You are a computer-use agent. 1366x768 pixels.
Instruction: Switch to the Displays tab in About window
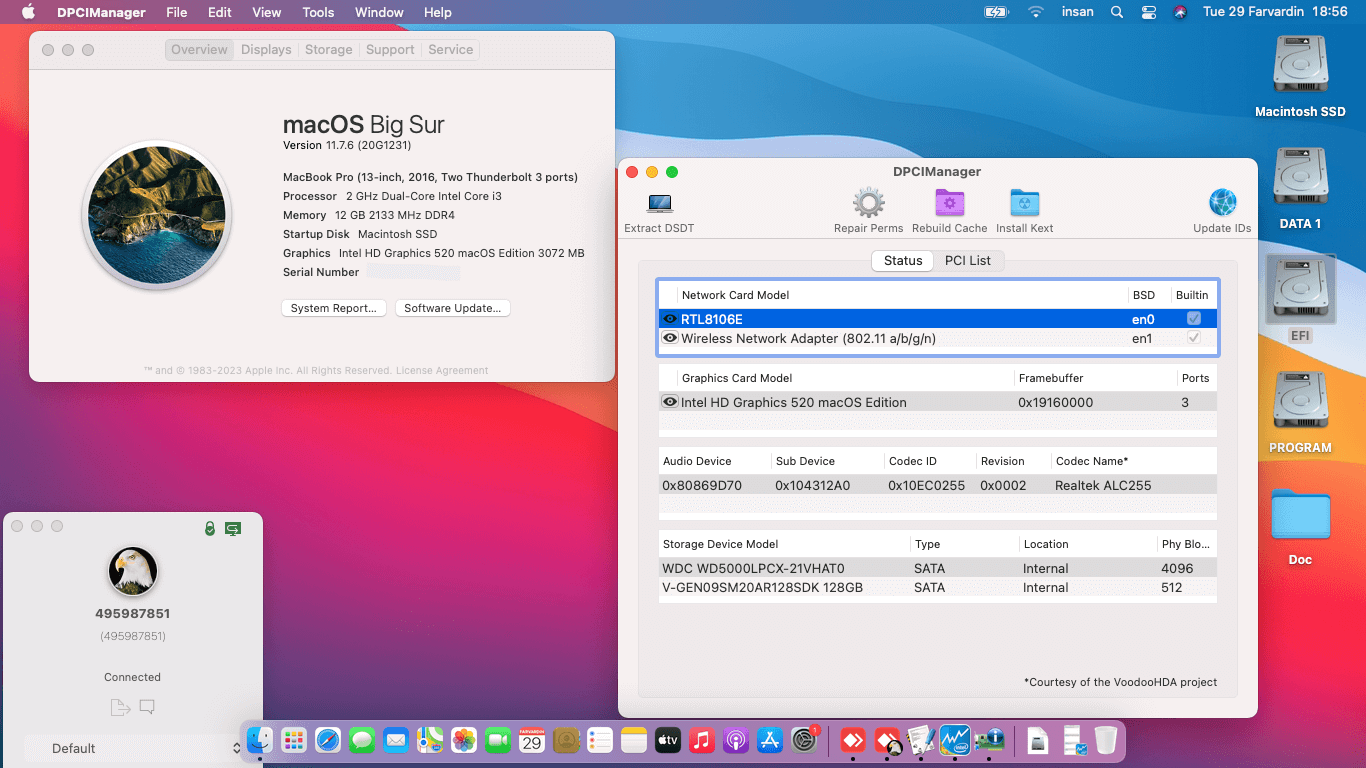click(x=265, y=49)
